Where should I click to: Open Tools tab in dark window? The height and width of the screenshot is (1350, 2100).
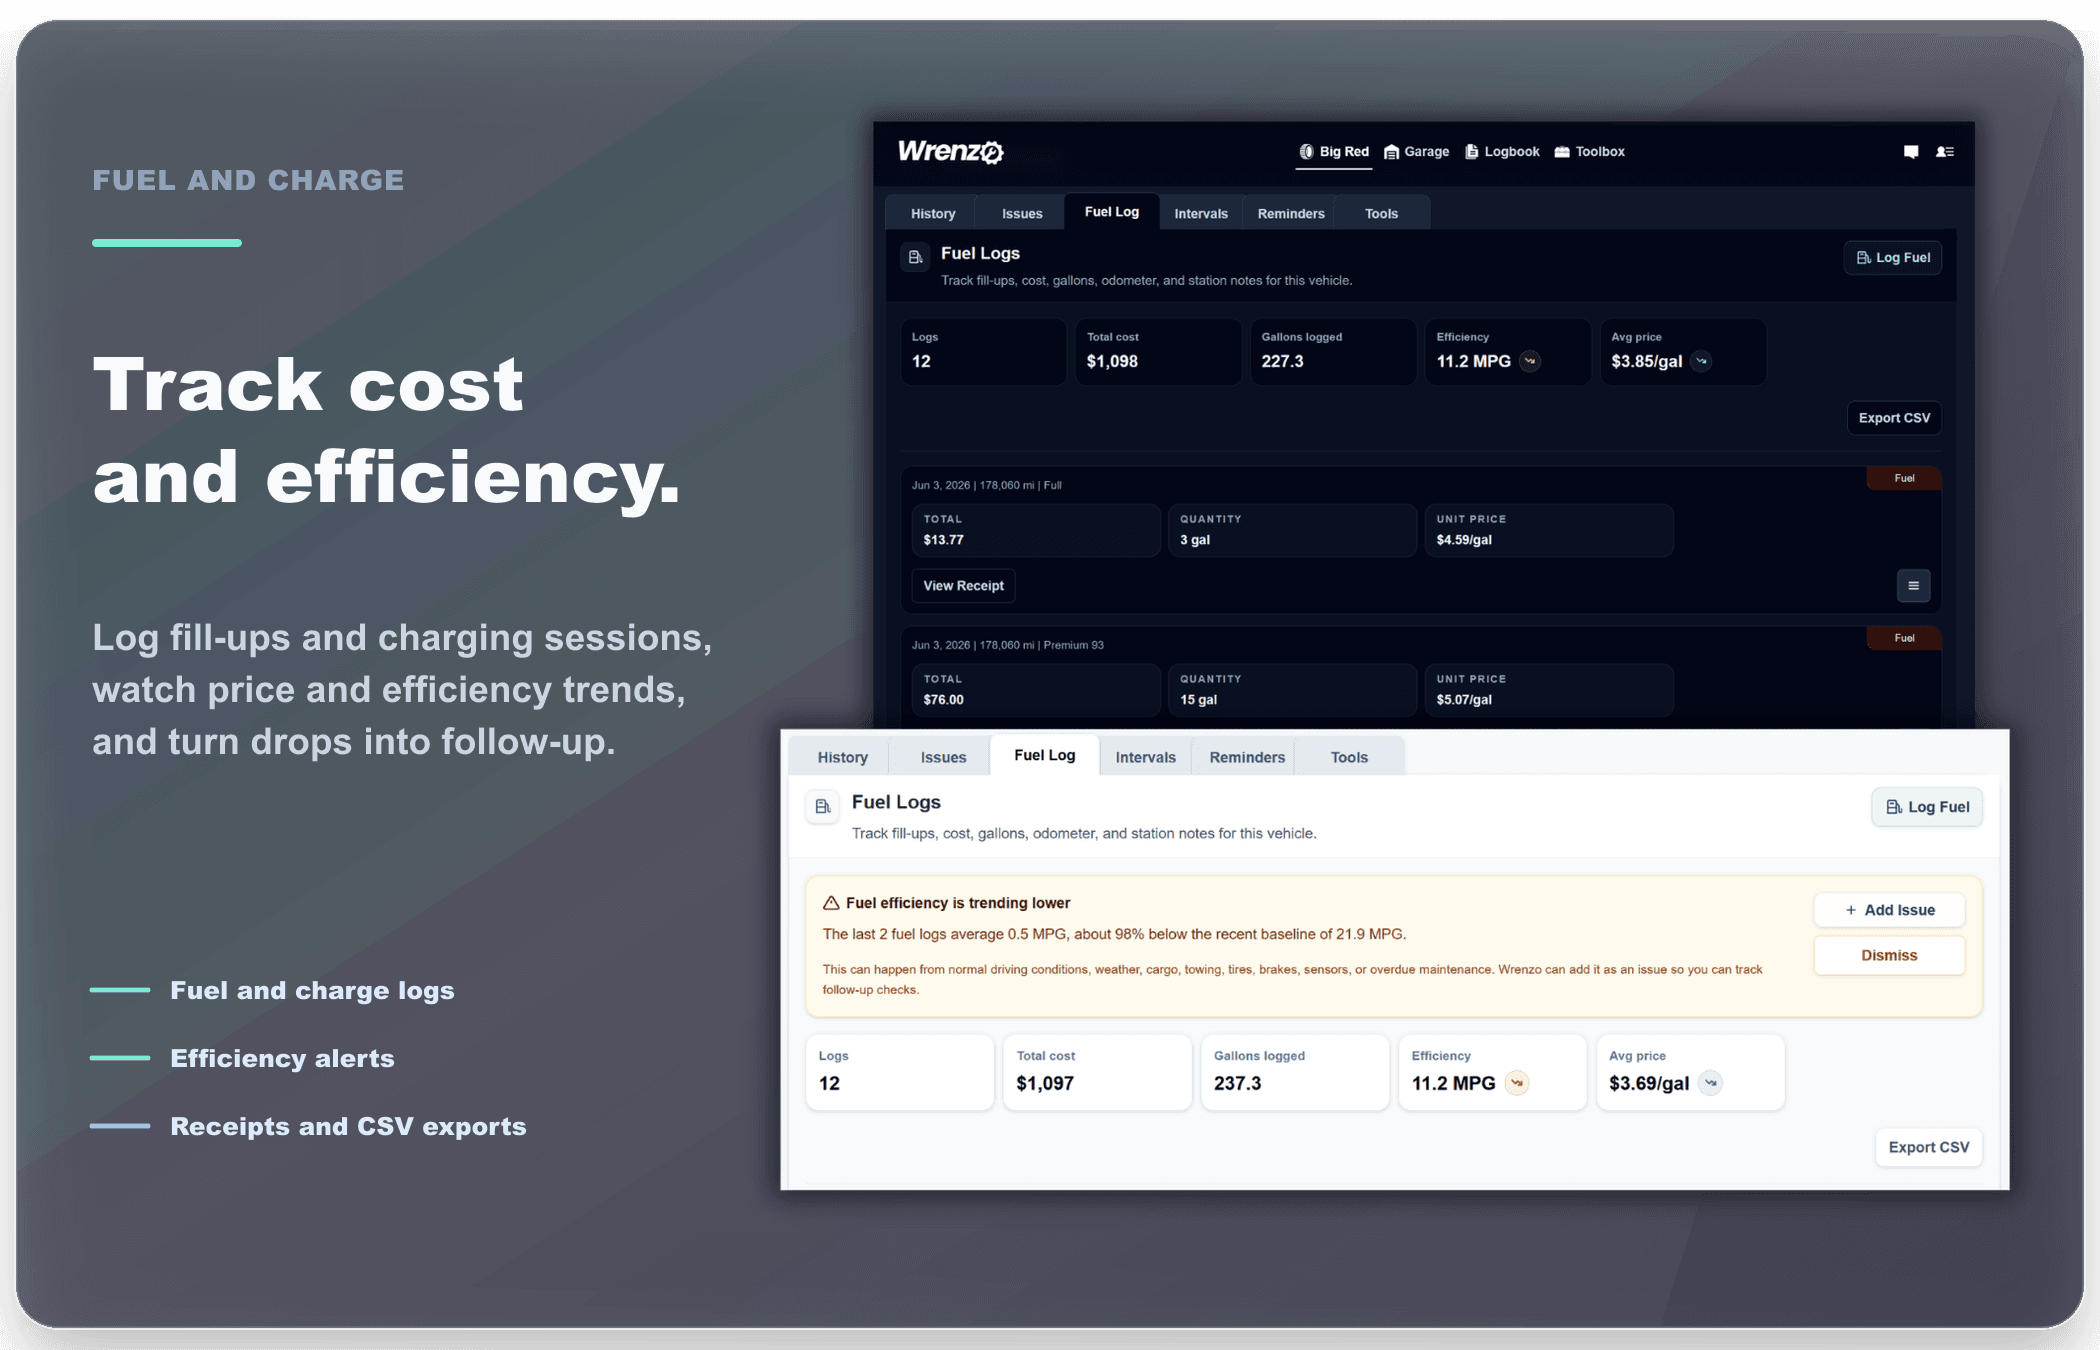coord(1382,213)
